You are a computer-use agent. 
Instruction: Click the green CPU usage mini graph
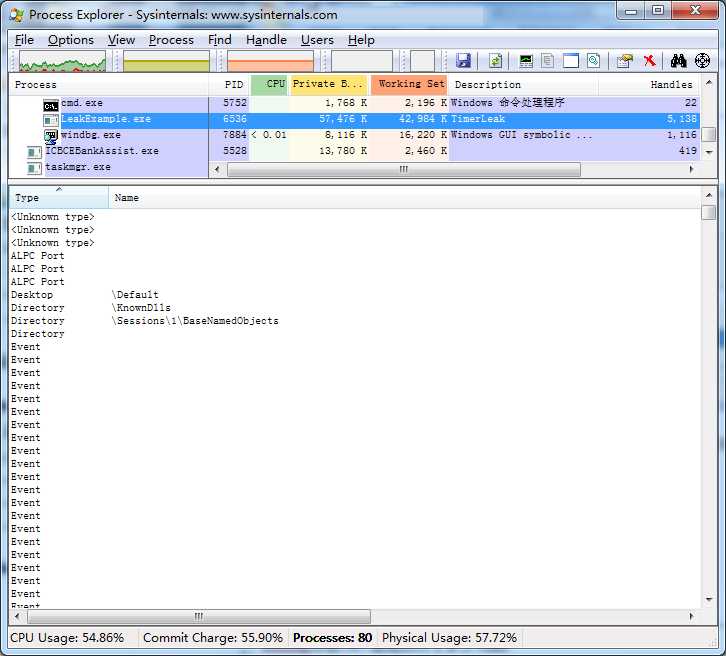[x=63, y=61]
